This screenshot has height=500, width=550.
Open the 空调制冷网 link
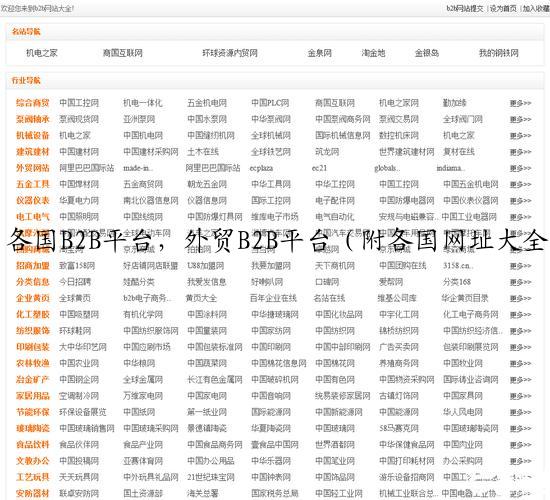point(79,396)
